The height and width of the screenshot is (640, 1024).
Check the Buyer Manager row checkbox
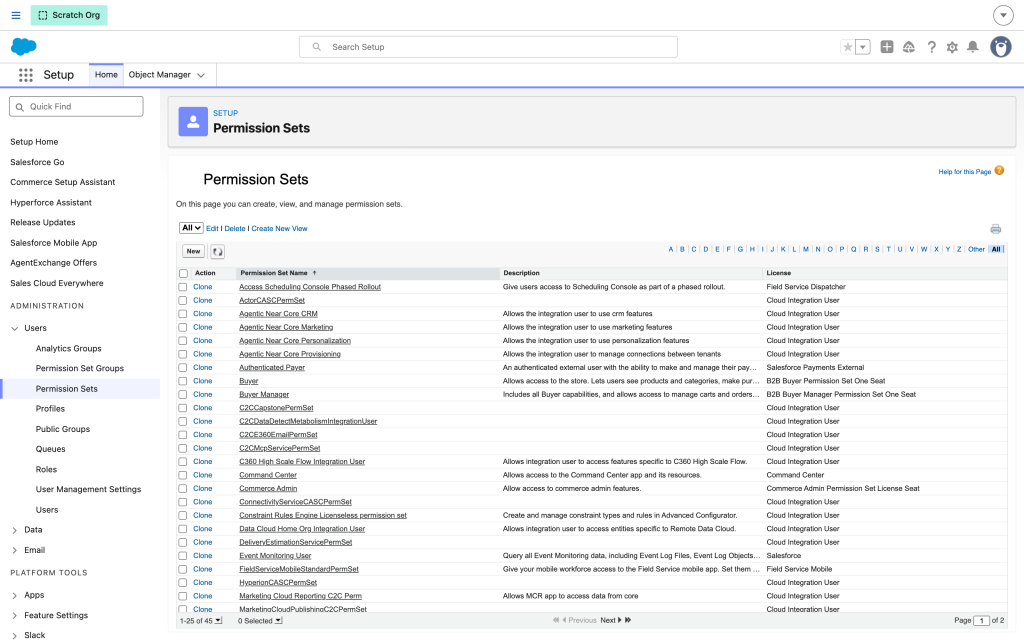(x=183, y=394)
